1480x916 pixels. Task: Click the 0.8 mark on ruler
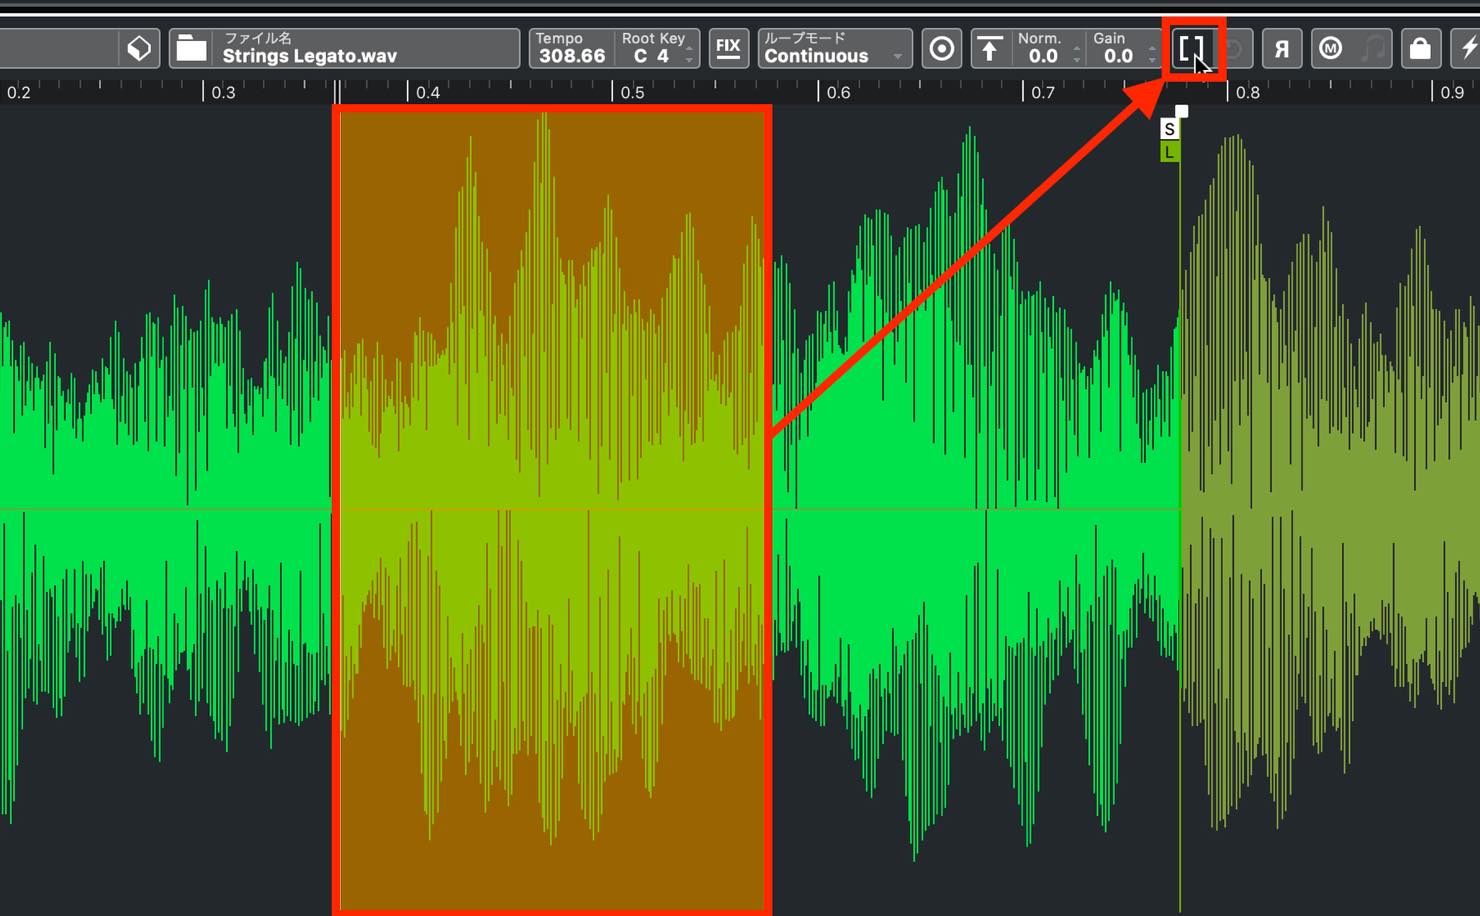pyautogui.click(x=1246, y=92)
